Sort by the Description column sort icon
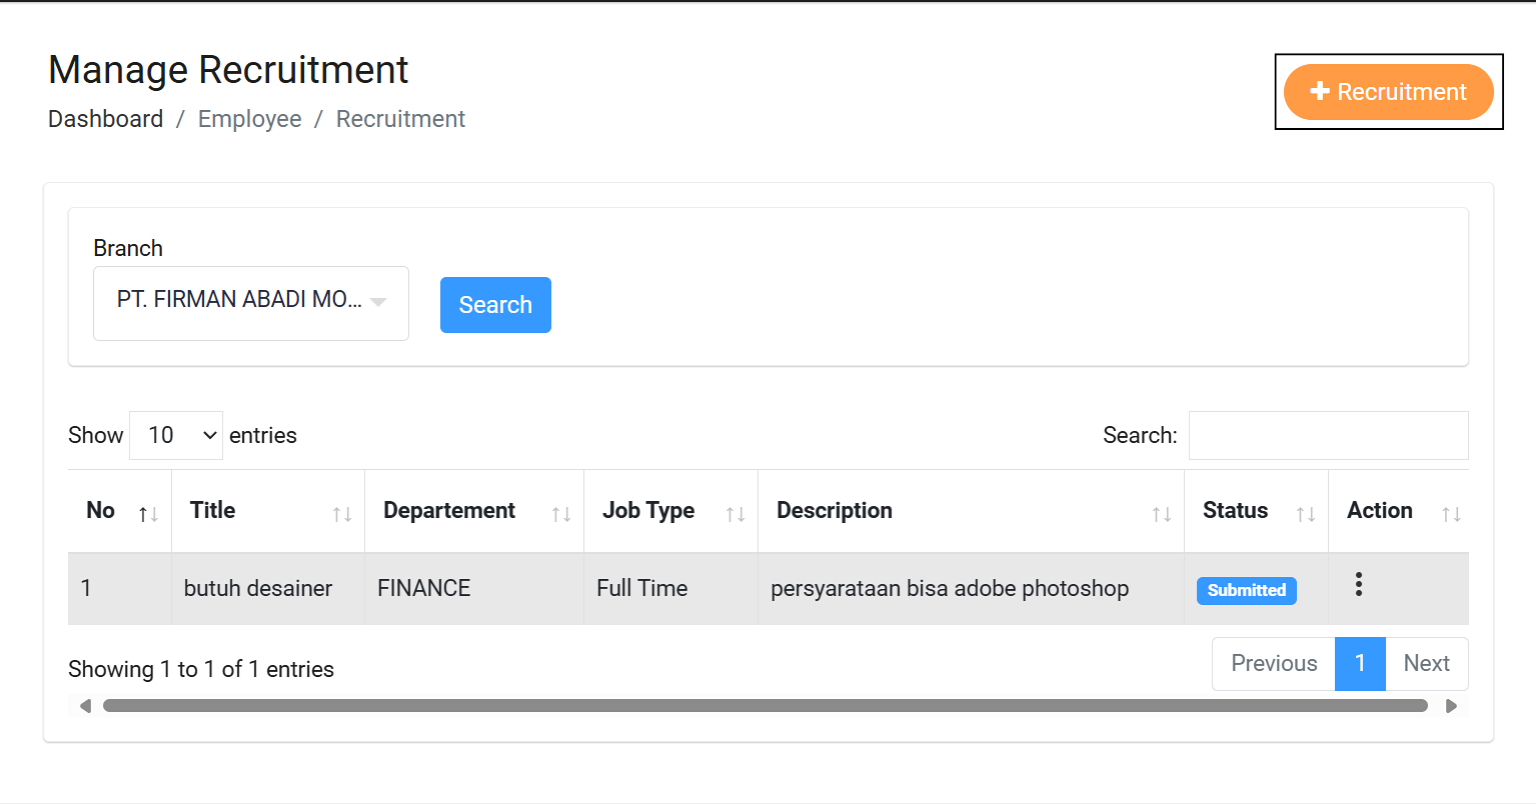Image resolution: width=1536 pixels, height=804 pixels. pos(1161,514)
